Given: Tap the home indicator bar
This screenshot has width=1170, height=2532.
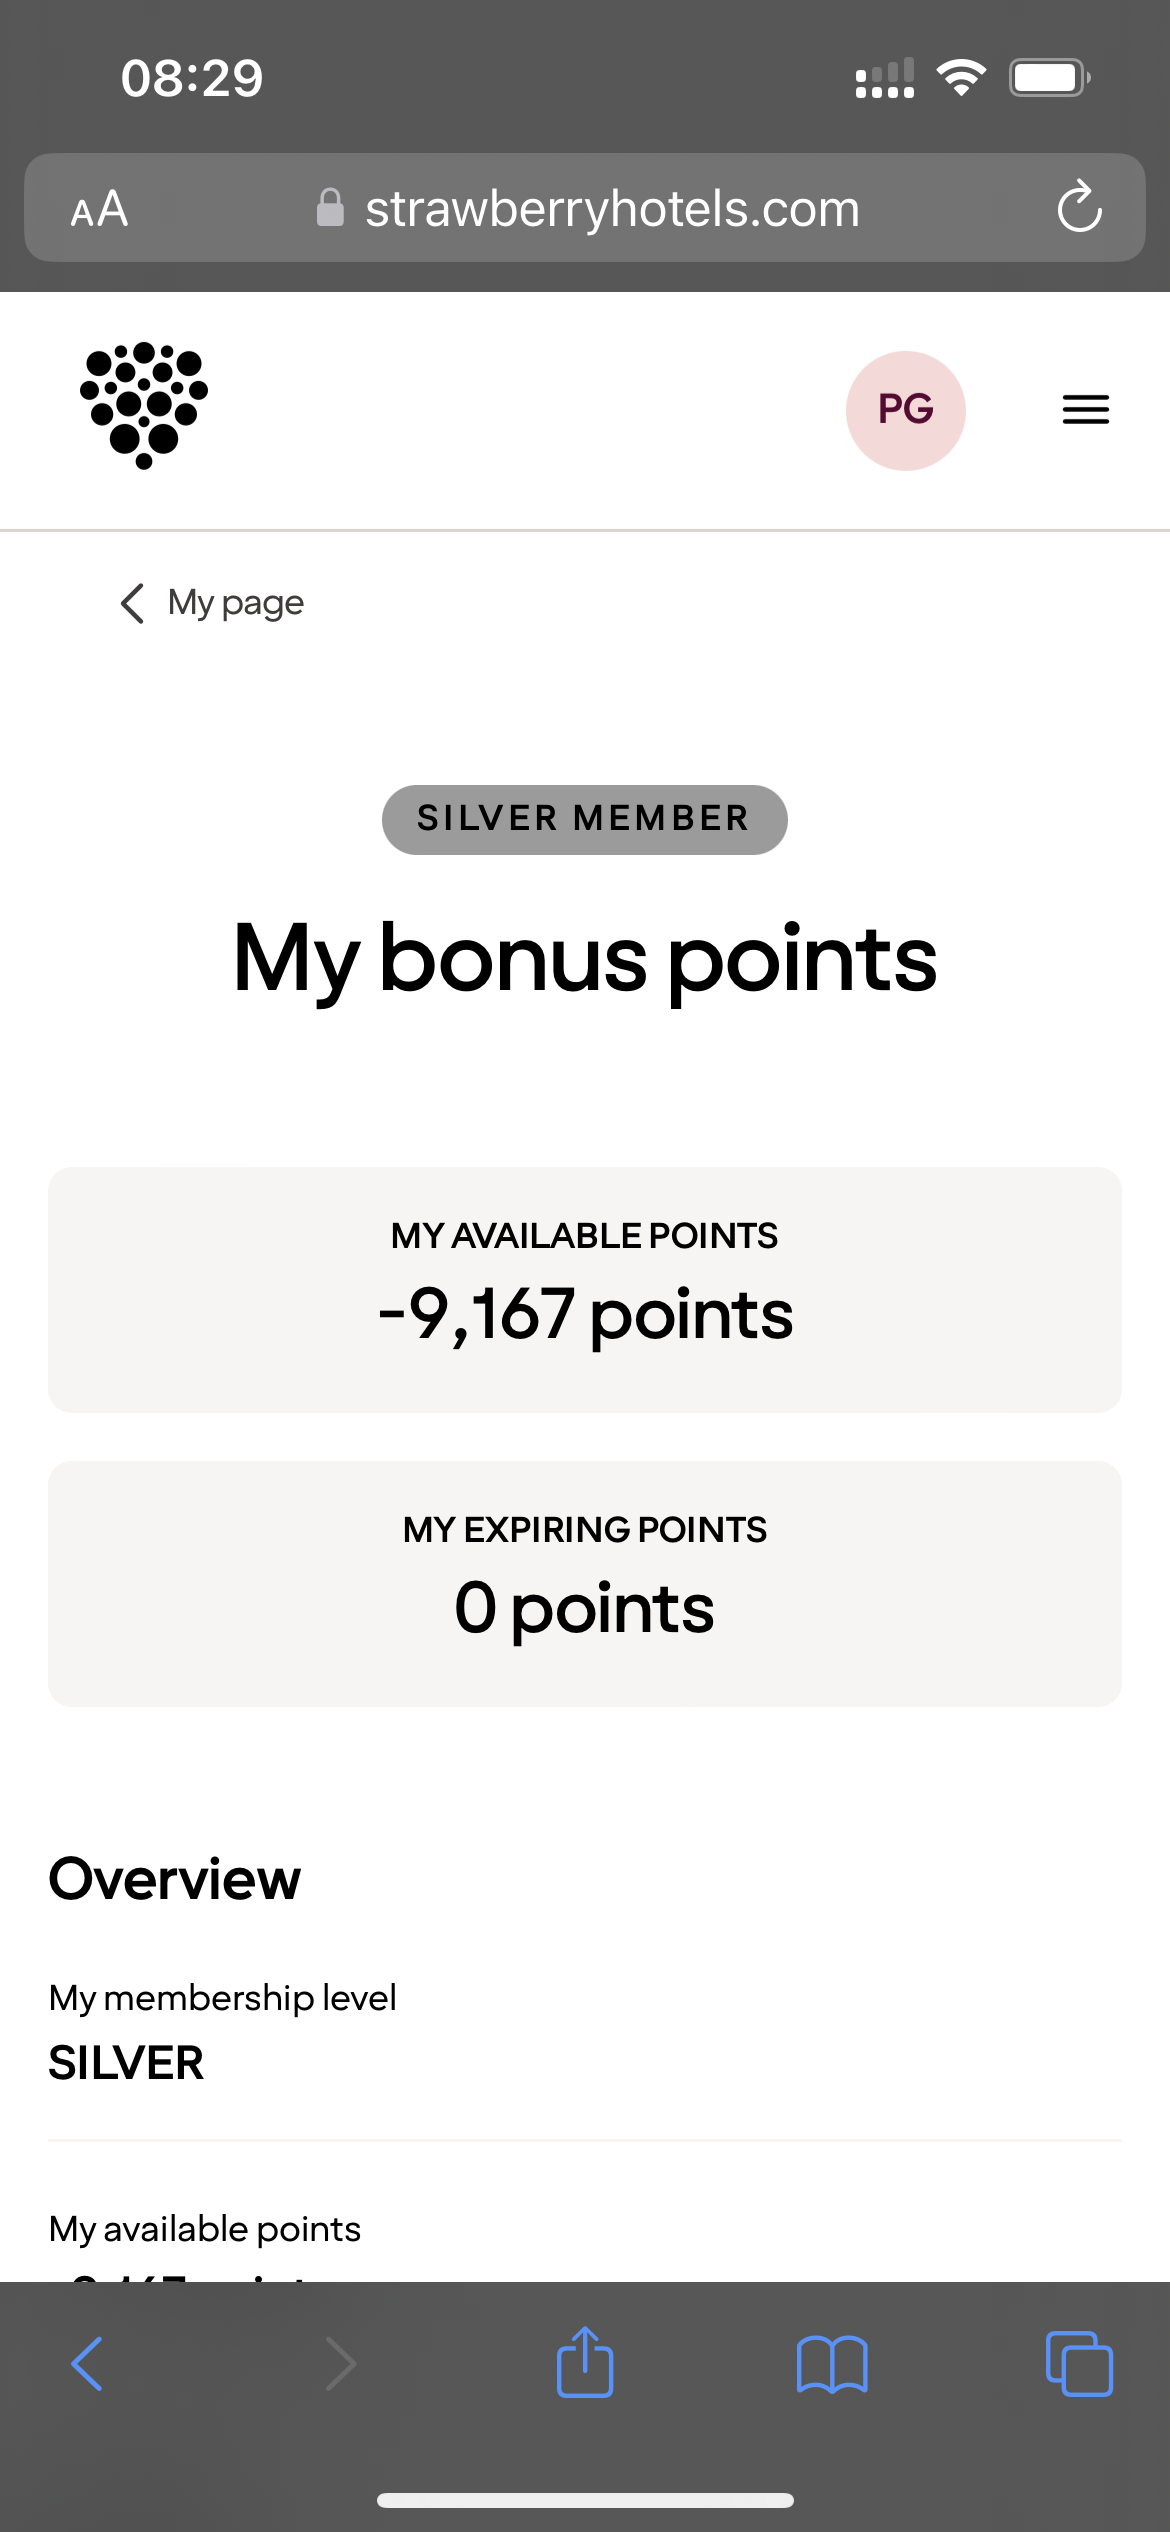Looking at the screenshot, I should 584,2500.
